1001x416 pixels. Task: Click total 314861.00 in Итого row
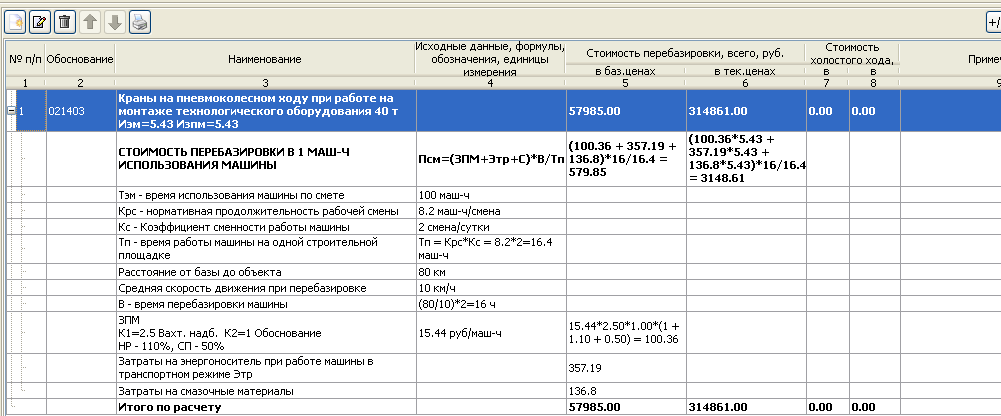point(746,407)
